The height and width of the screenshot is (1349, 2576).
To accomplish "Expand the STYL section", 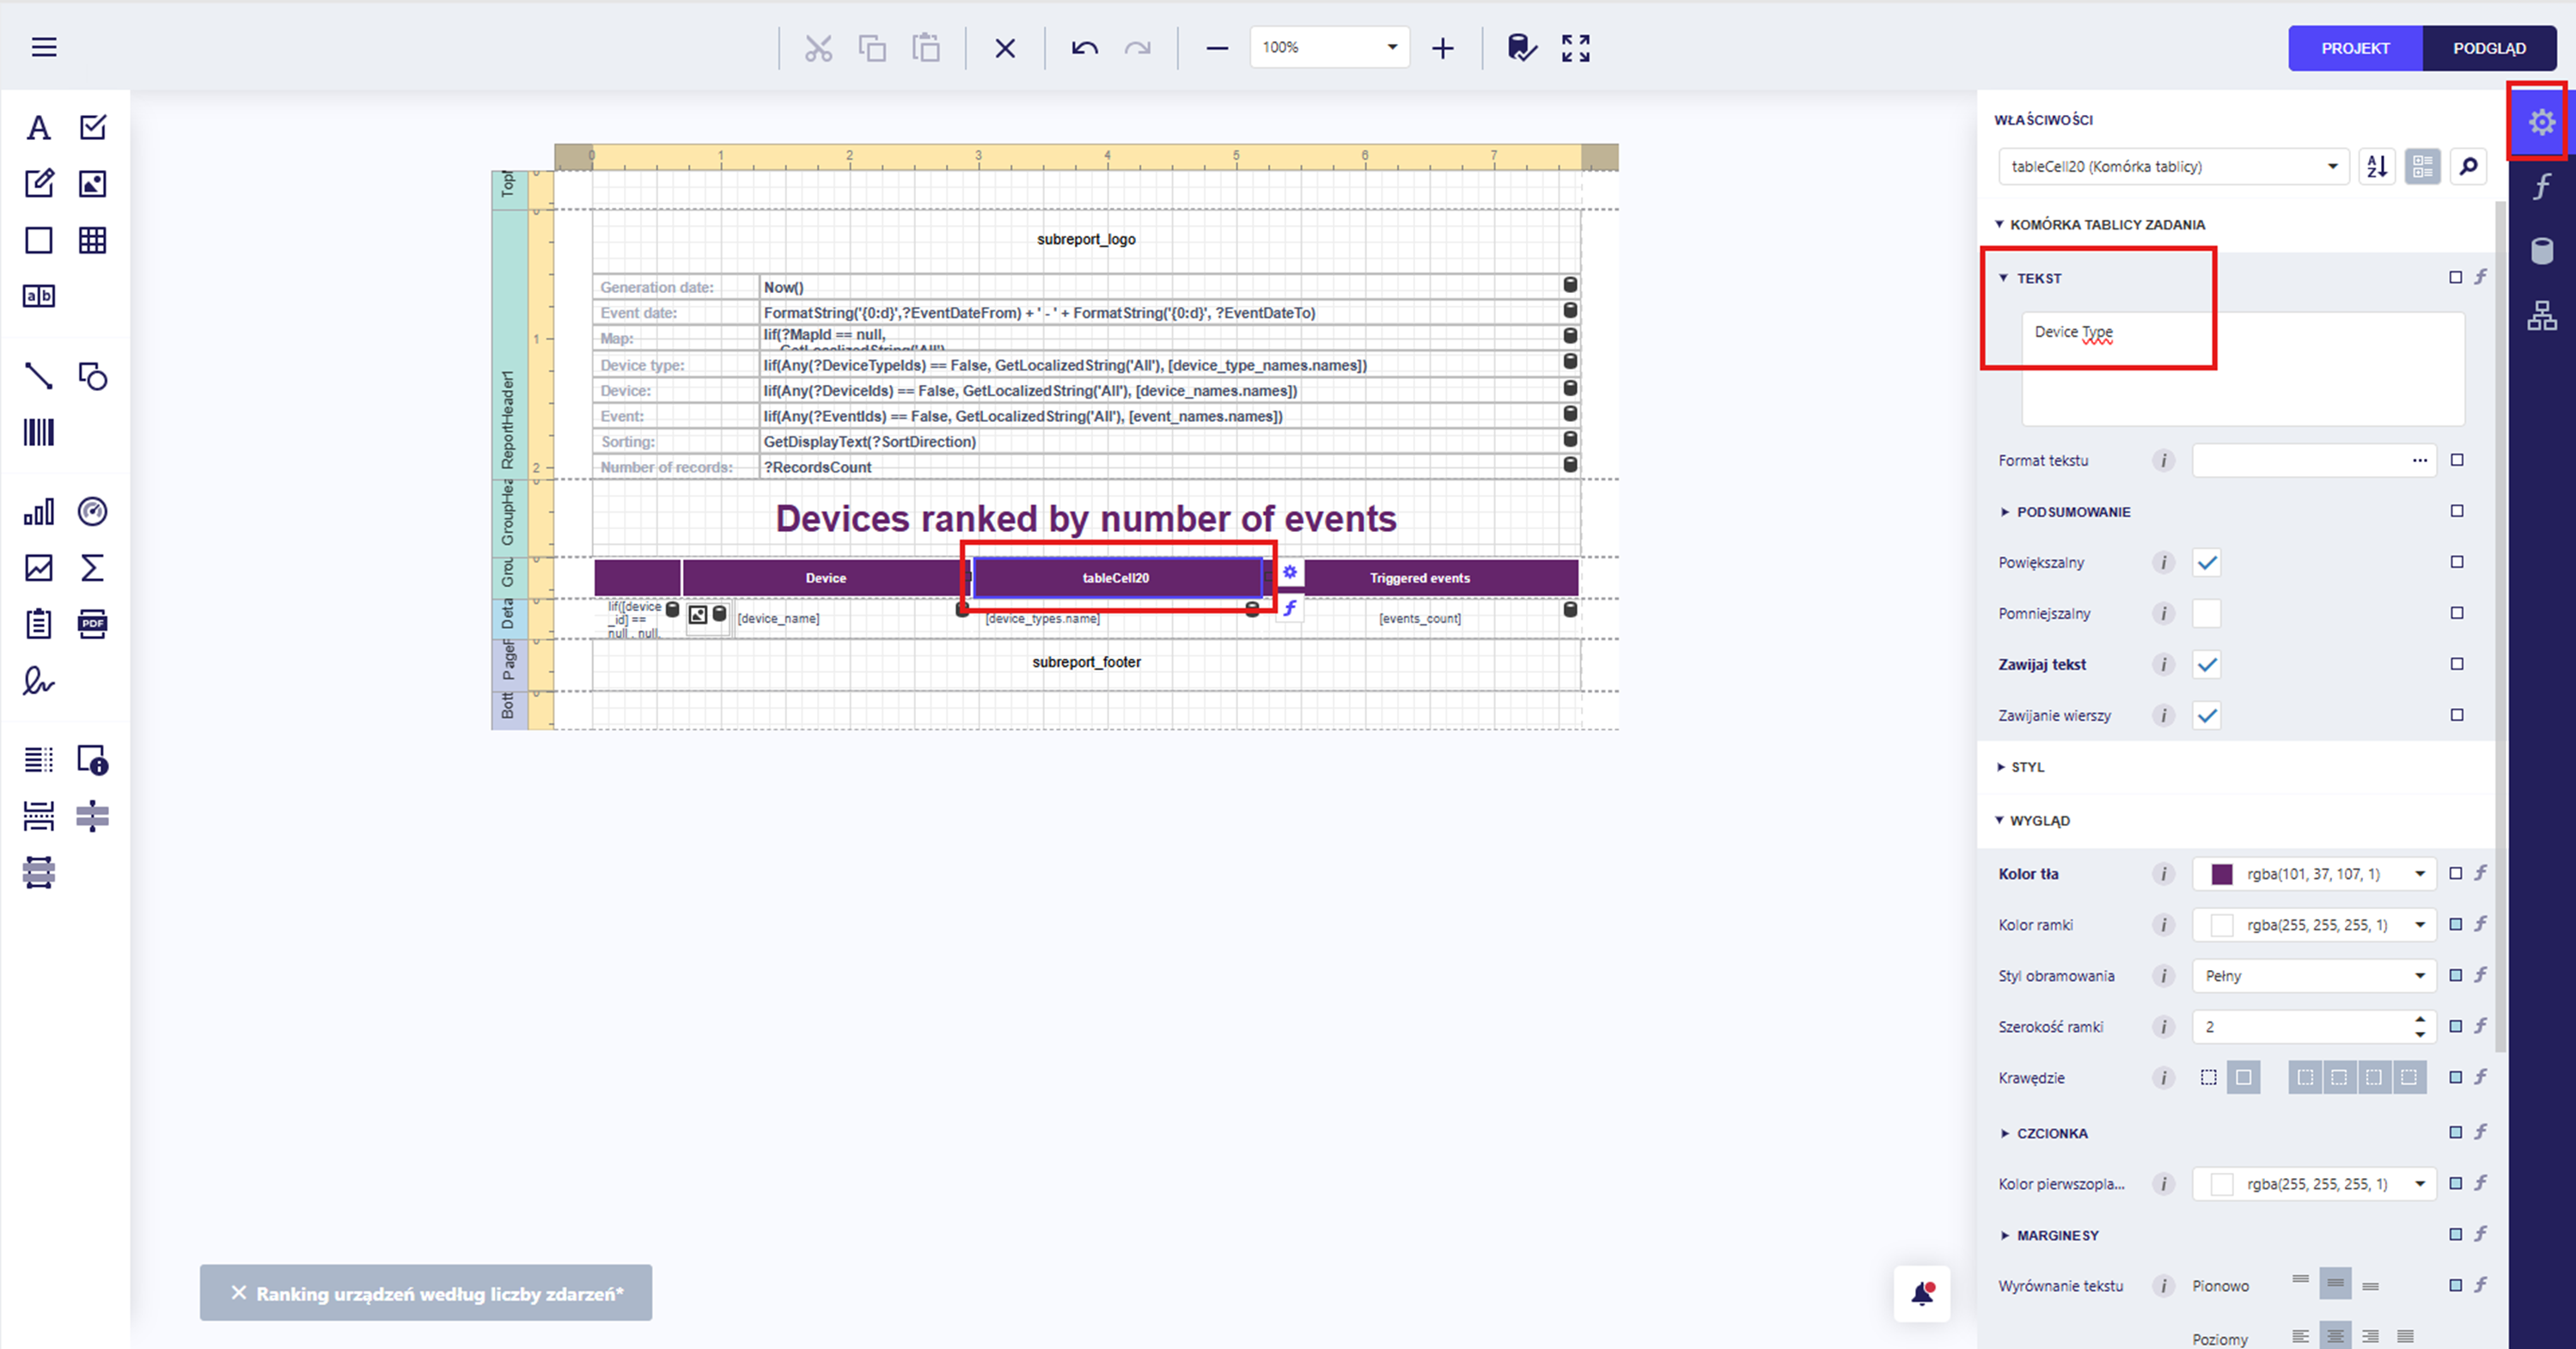I will 2026,767.
